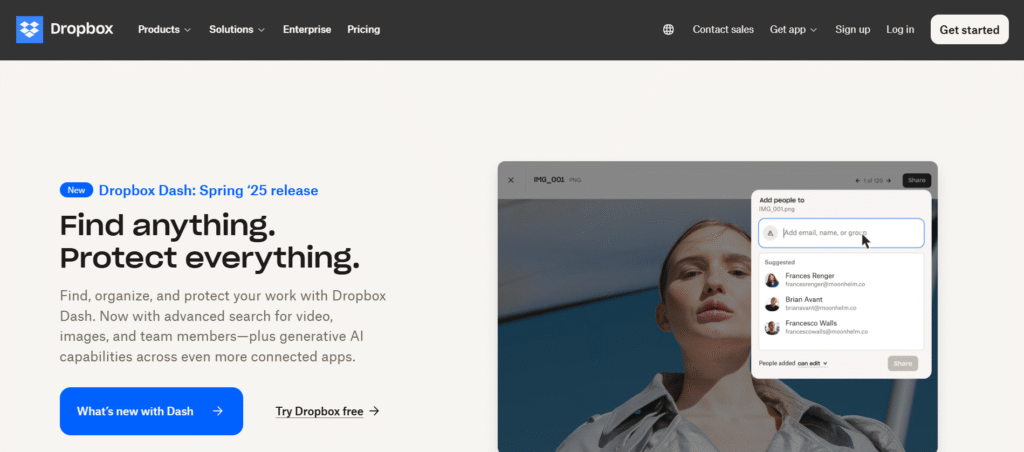Click the greyed Share button in the dialog
This screenshot has width=1024, height=452.
pos(903,363)
